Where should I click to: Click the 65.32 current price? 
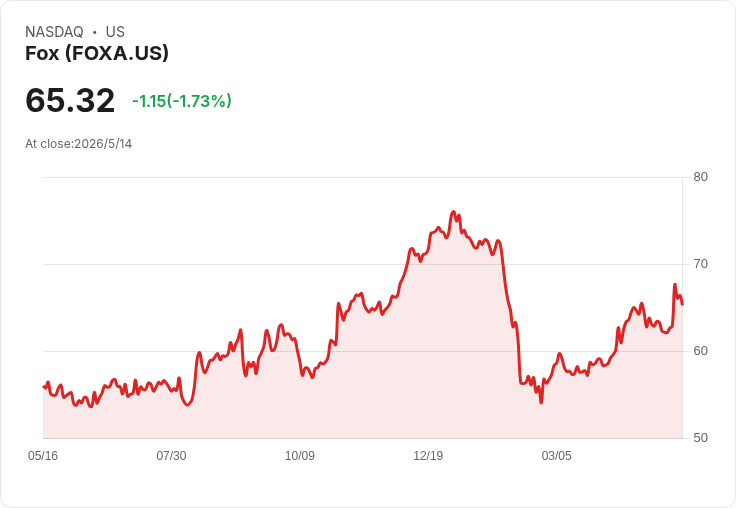coord(70,100)
